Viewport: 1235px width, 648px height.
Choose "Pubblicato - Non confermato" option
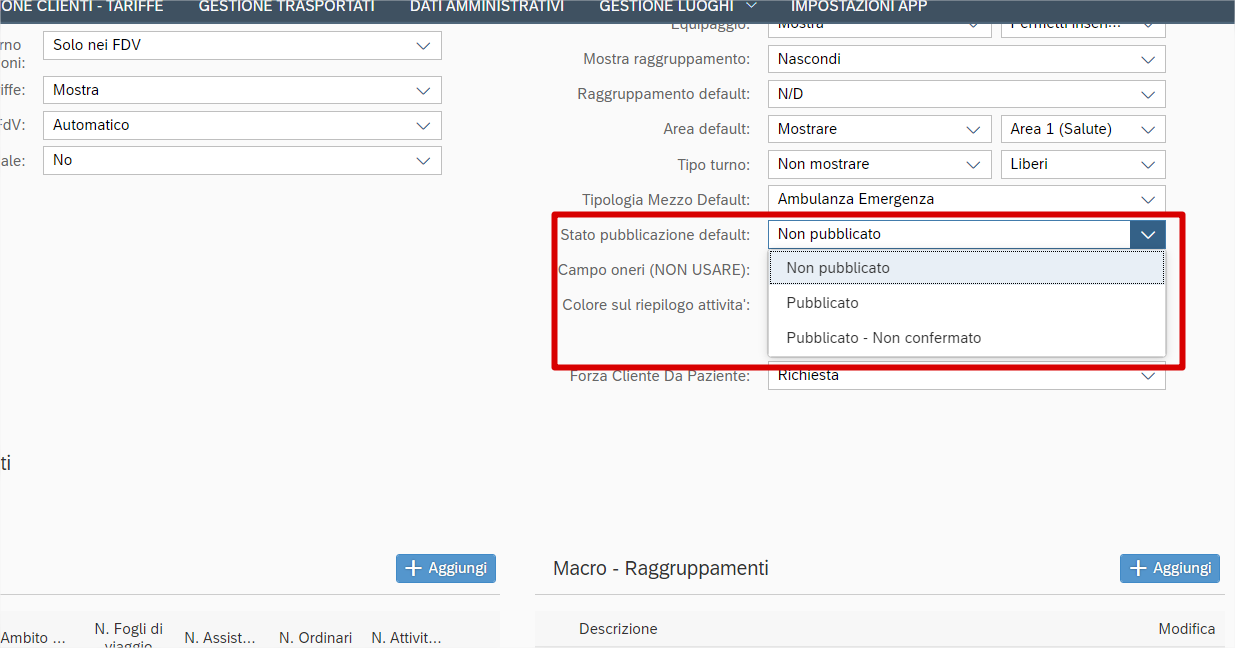tap(883, 338)
